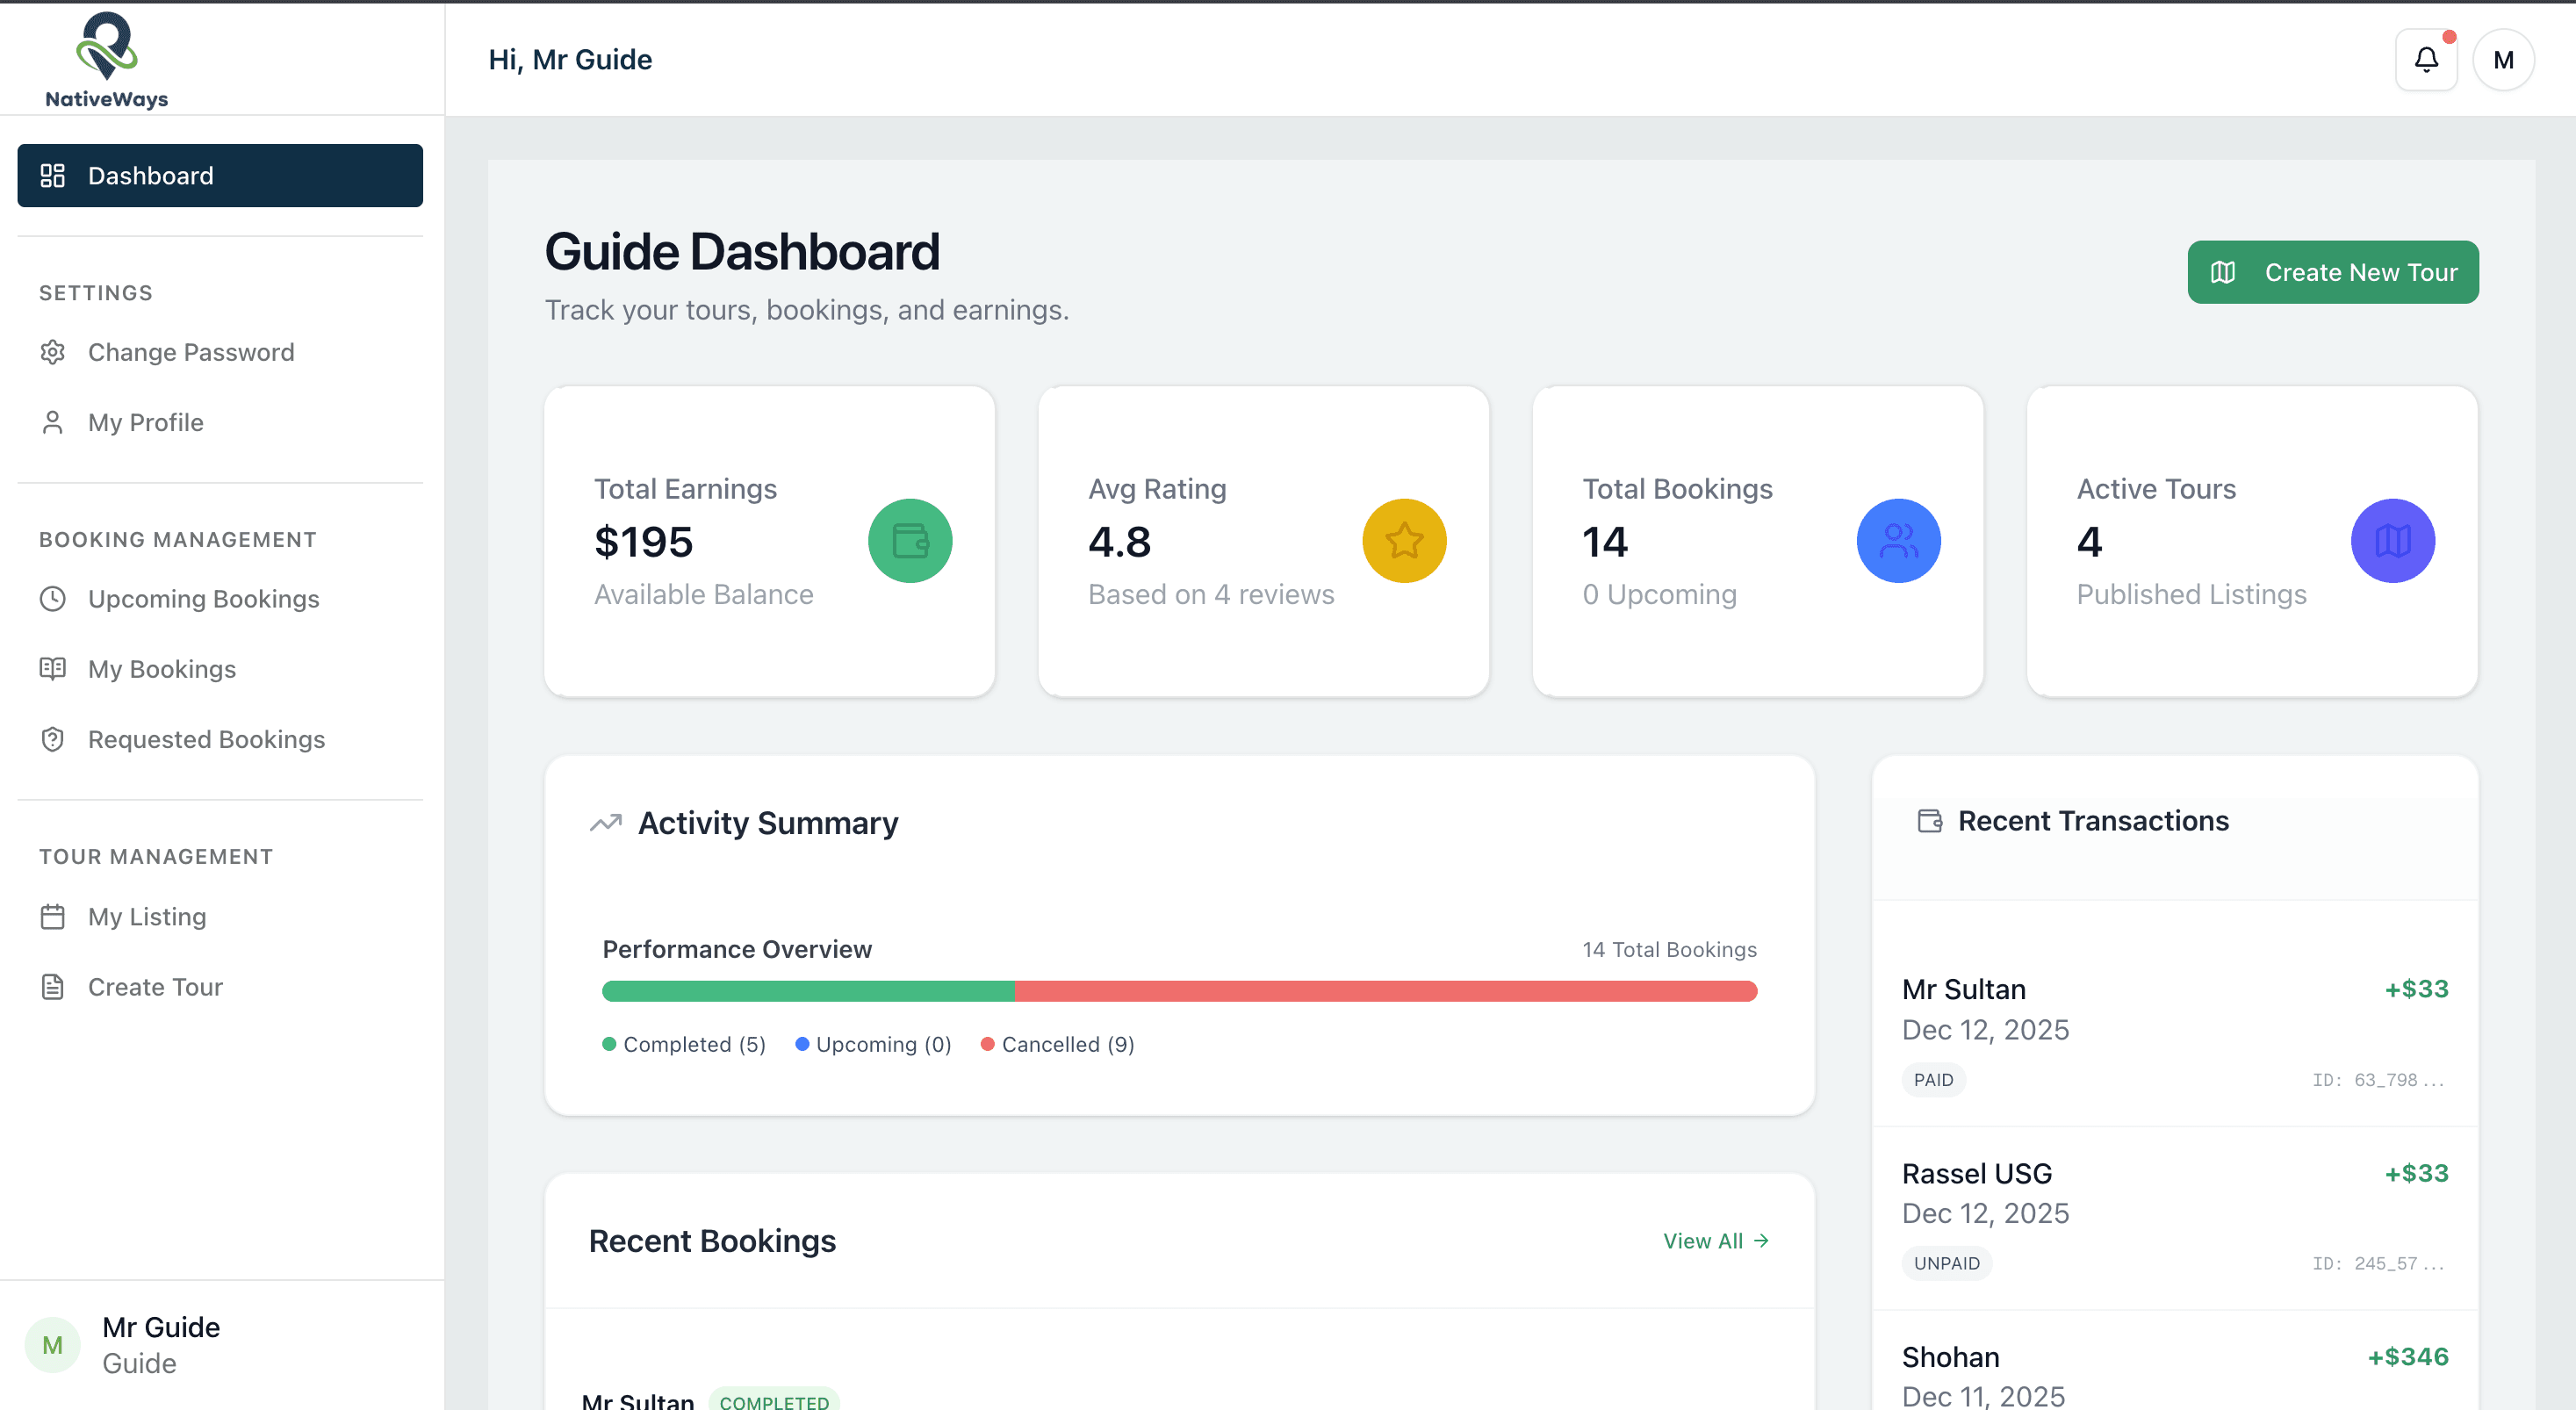Open the notifications bell
2576x1410 pixels.
[2426, 60]
